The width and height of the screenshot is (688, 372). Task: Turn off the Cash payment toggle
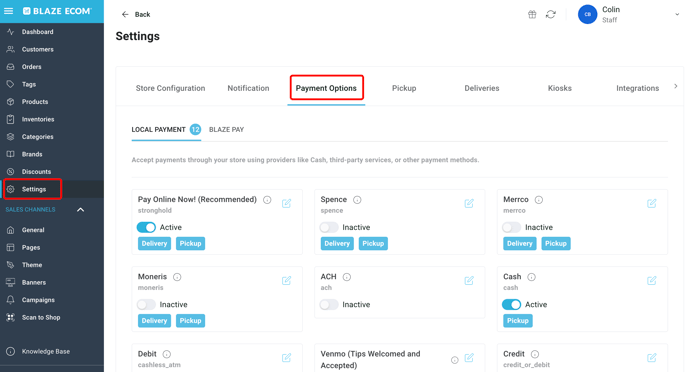click(511, 304)
